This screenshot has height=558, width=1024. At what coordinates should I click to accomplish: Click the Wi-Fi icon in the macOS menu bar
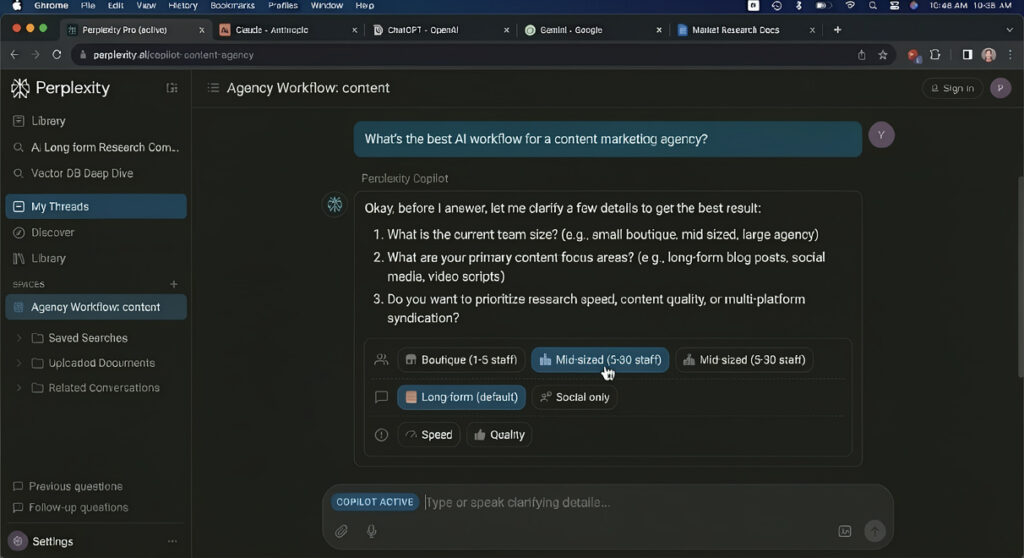(850, 5)
